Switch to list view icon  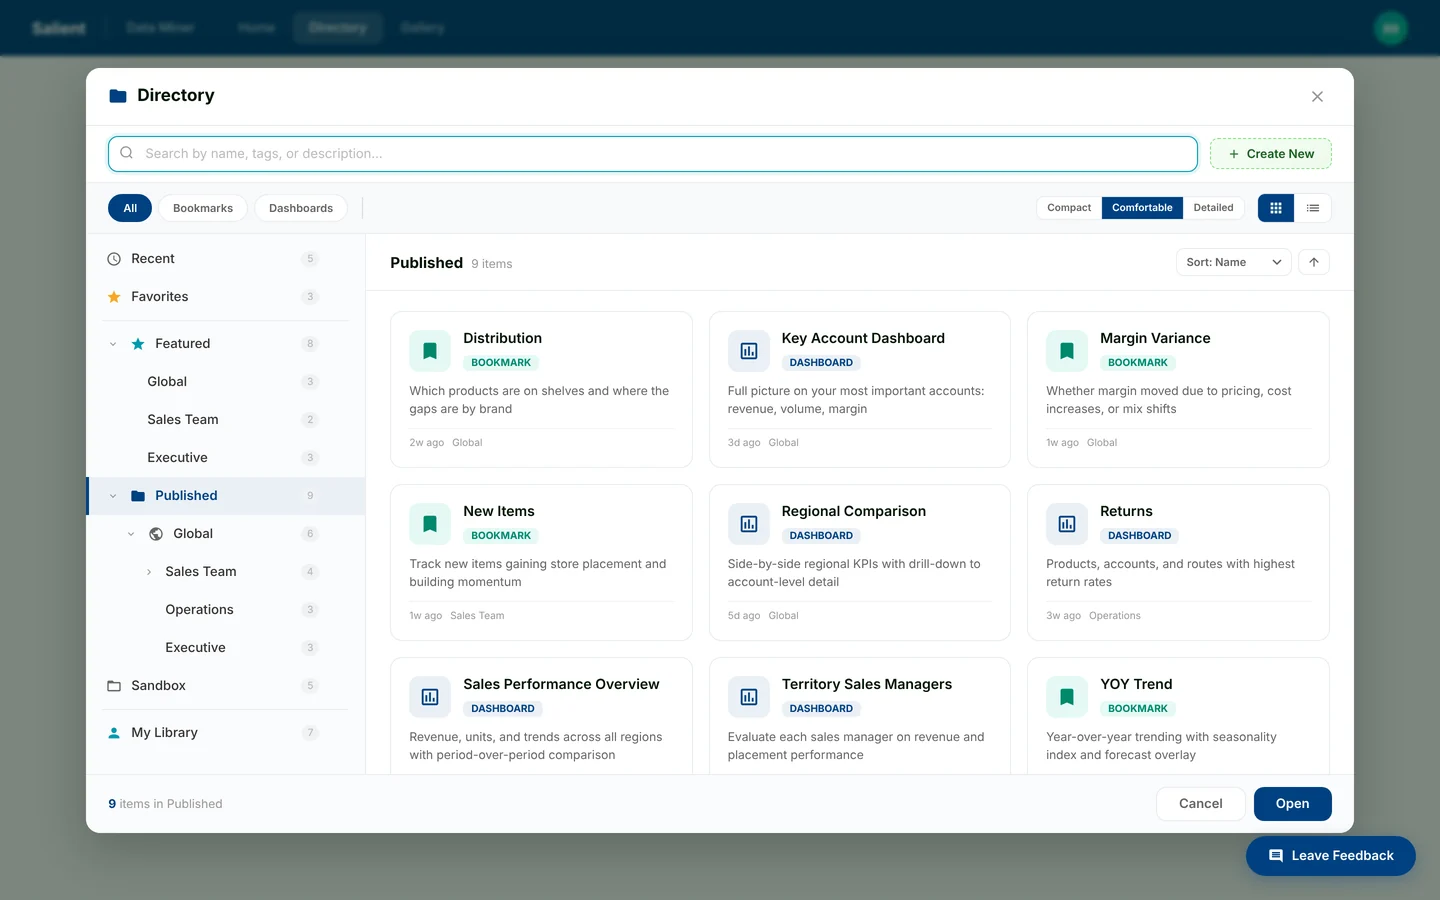coord(1313,208)
